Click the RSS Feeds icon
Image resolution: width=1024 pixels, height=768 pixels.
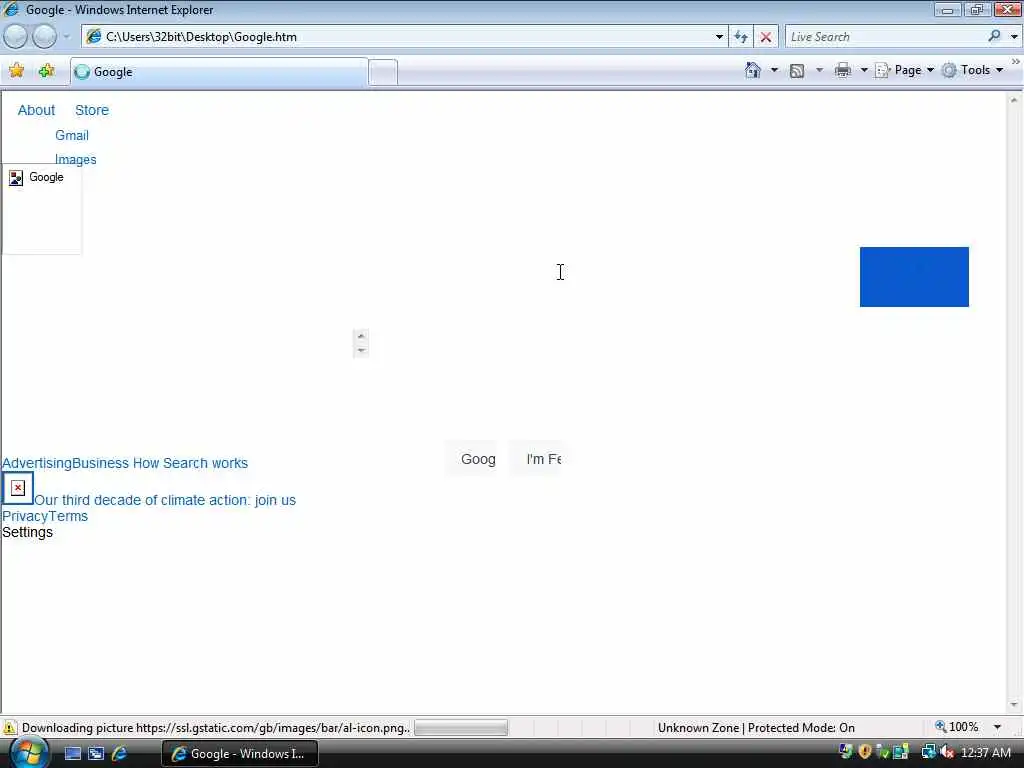point(797,71)
